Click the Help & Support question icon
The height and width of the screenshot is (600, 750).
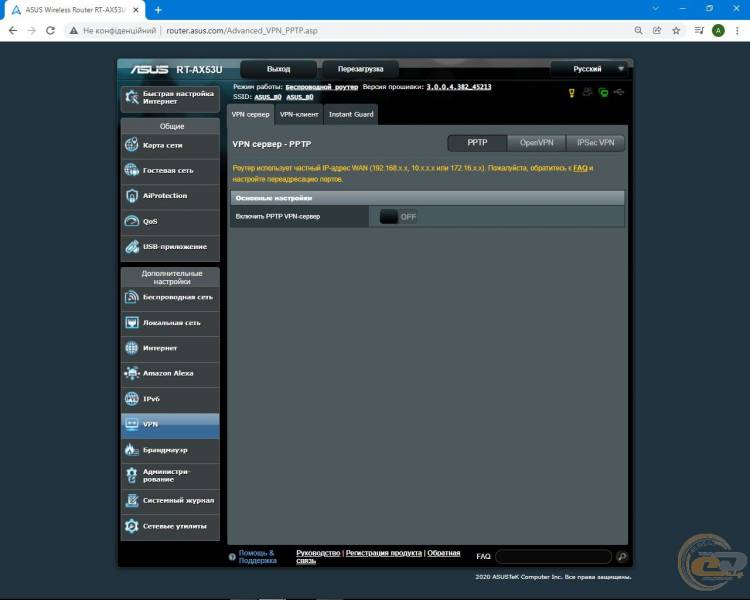[x=232, y=557]
